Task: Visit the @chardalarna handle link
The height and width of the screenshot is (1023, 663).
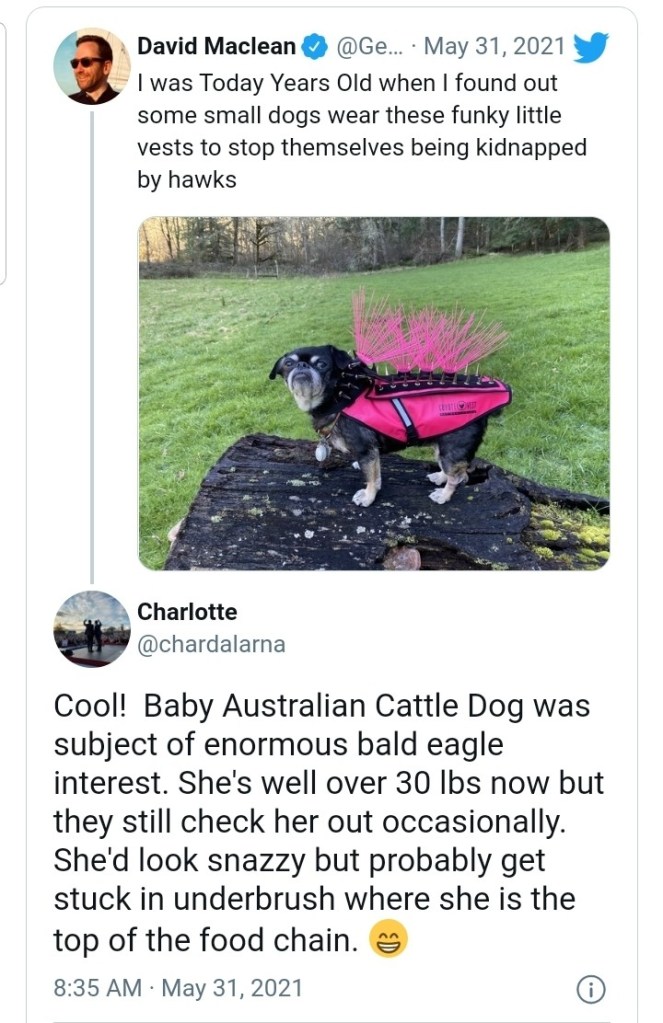Action: (x=211, y=644)
